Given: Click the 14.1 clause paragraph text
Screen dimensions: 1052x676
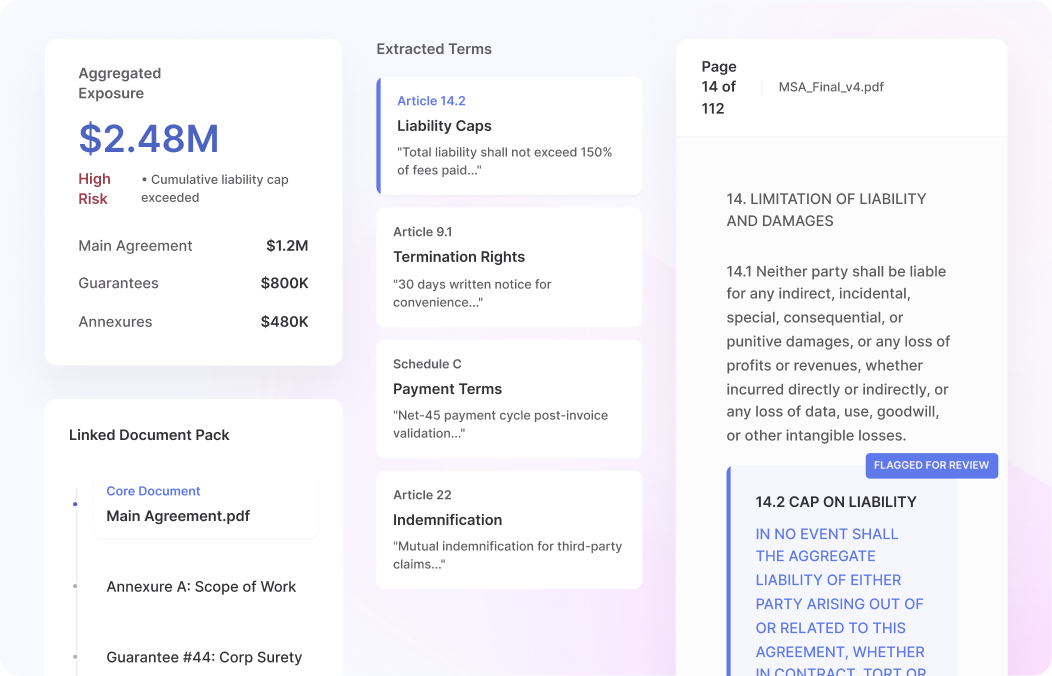Looking at the screenshot, I should click(x=838, y=353).
